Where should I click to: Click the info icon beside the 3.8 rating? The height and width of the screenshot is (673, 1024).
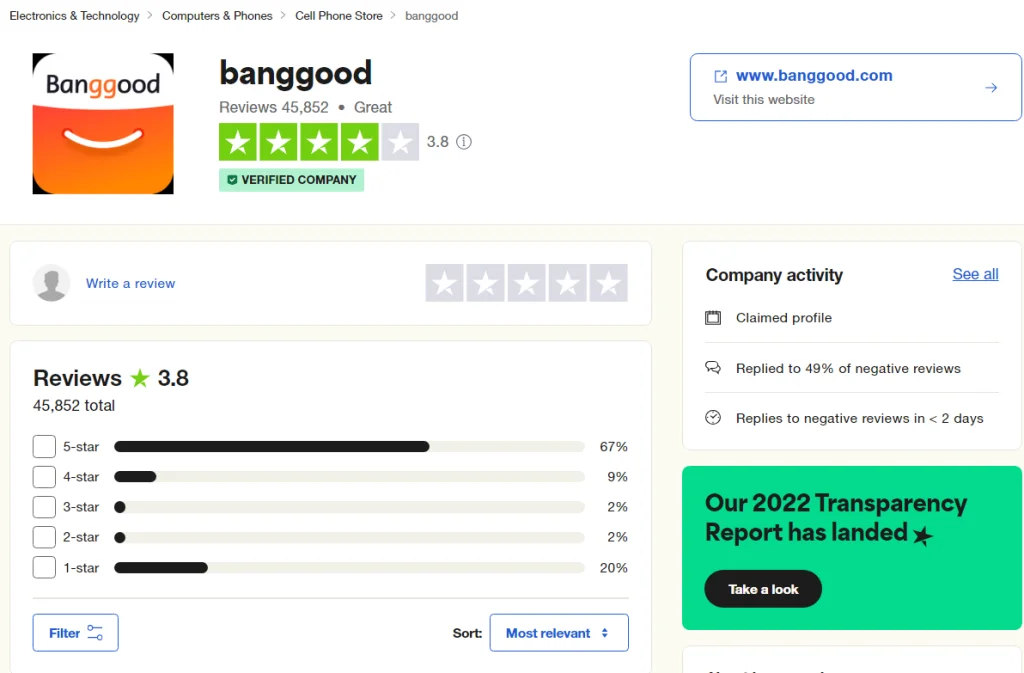463,142
